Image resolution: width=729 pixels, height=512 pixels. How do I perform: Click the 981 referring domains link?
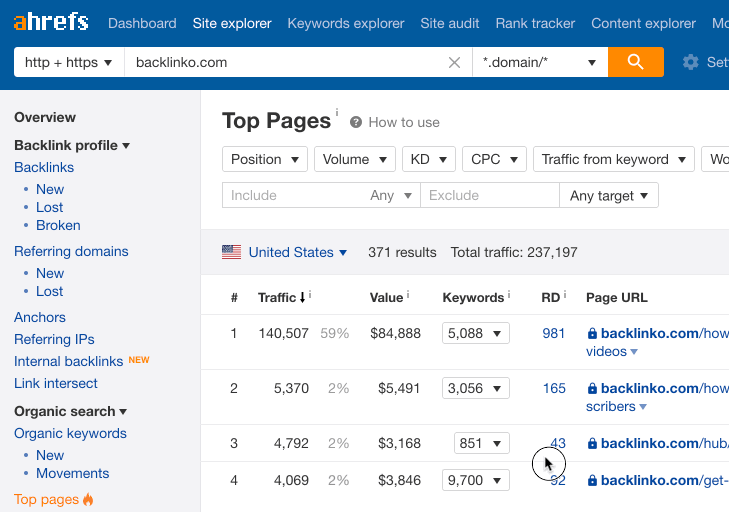point(553,333)
